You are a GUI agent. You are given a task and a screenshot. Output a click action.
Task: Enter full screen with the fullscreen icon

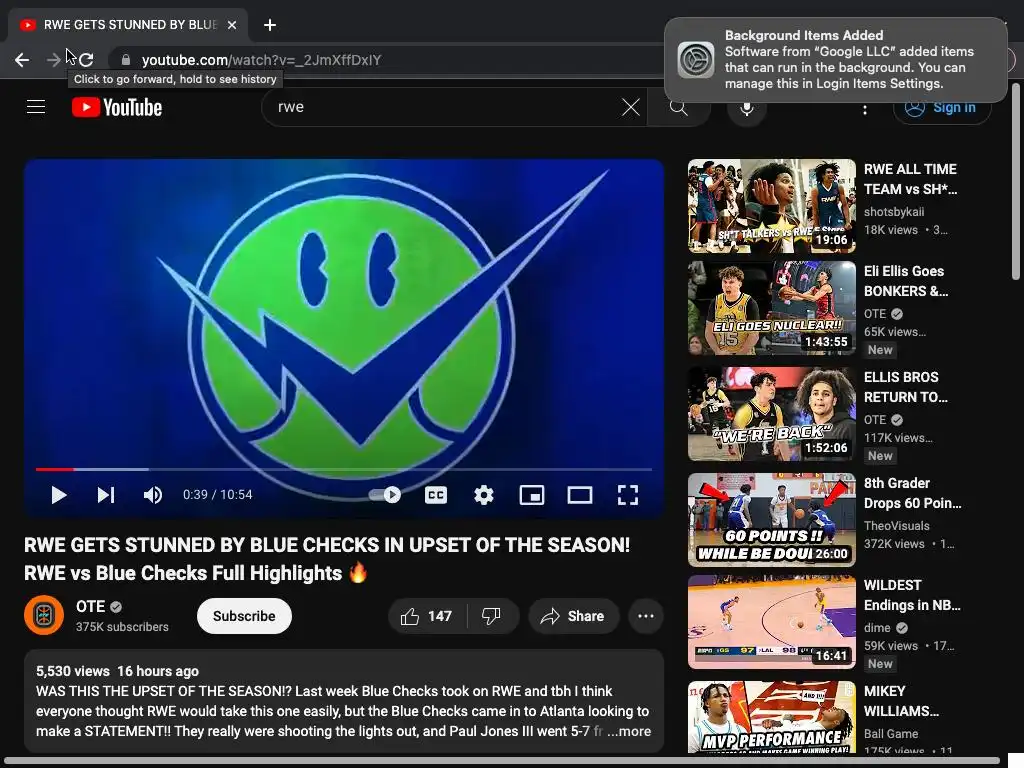(628, 495)
